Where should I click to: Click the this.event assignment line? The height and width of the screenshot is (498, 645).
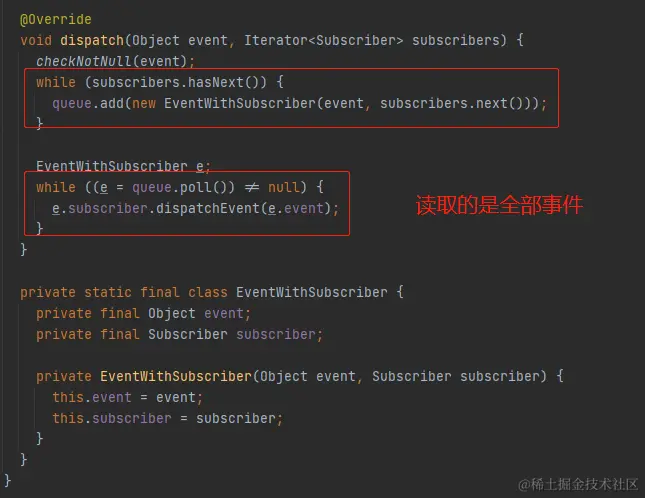(128, 397)
